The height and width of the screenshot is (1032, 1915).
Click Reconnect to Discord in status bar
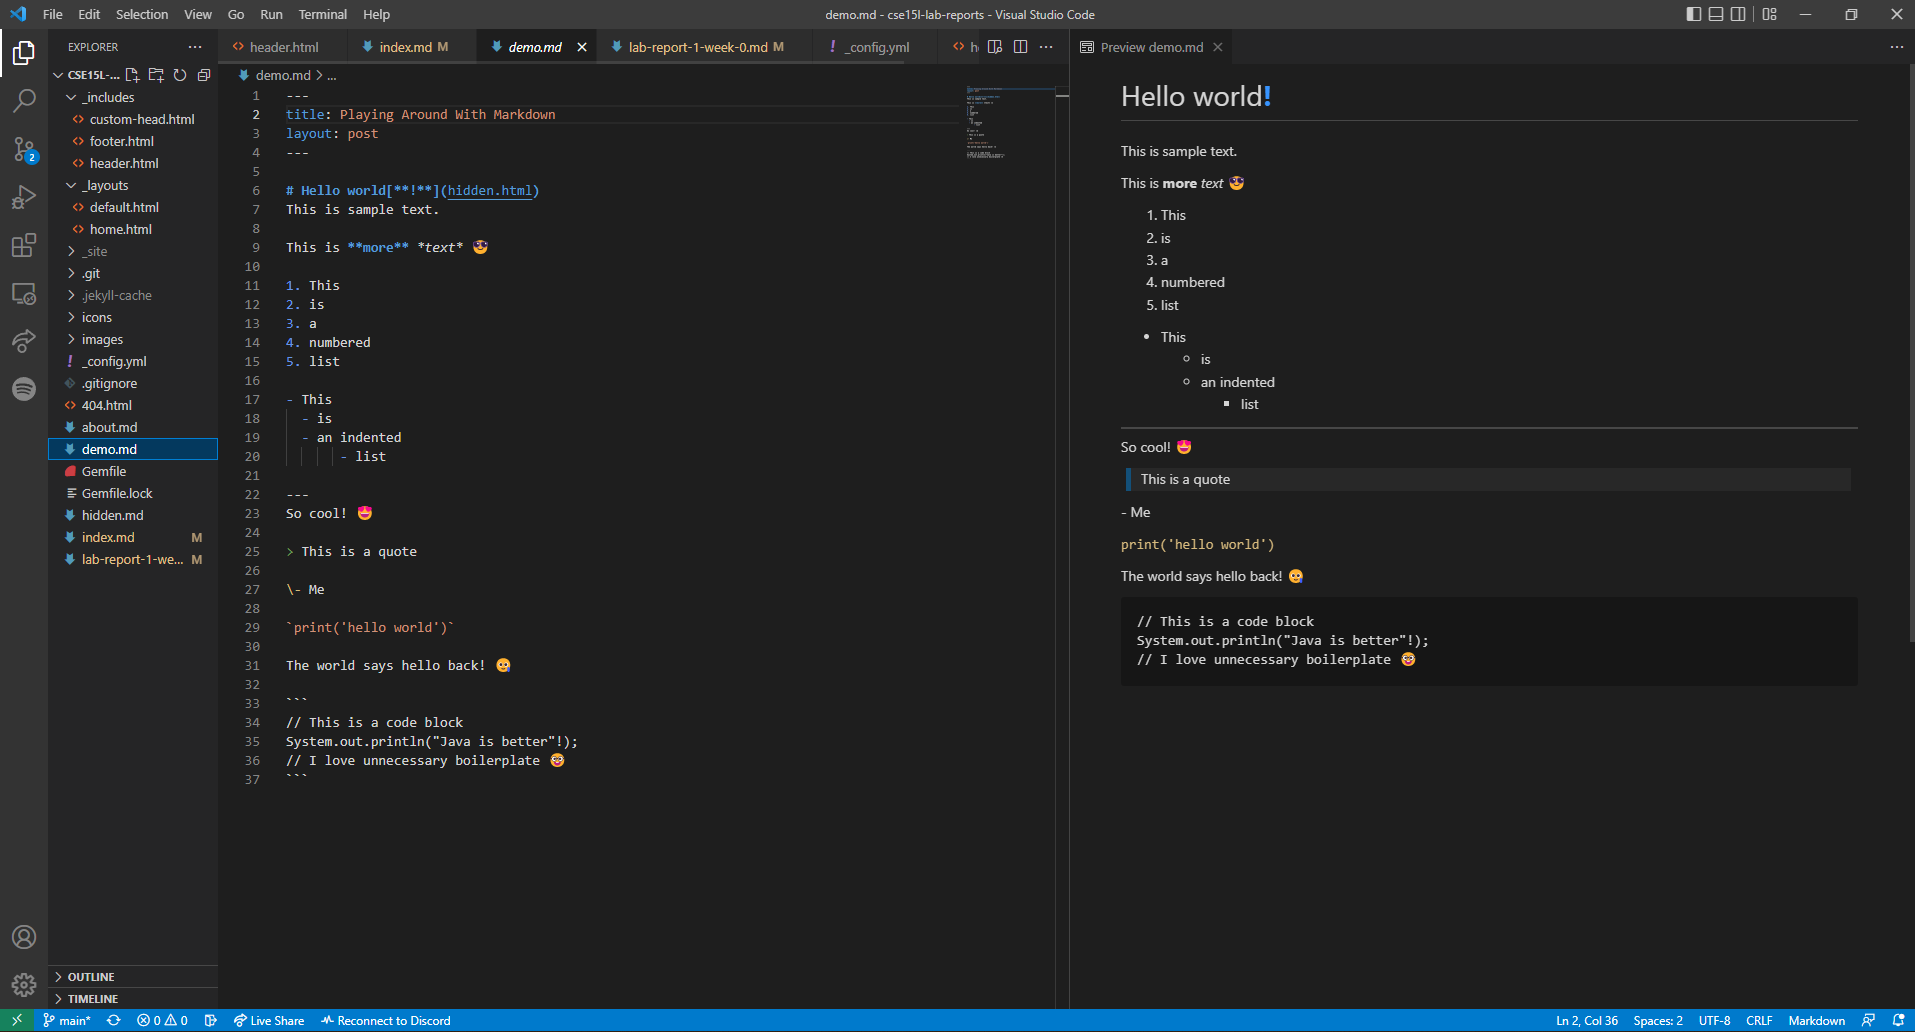point(386,1021)
